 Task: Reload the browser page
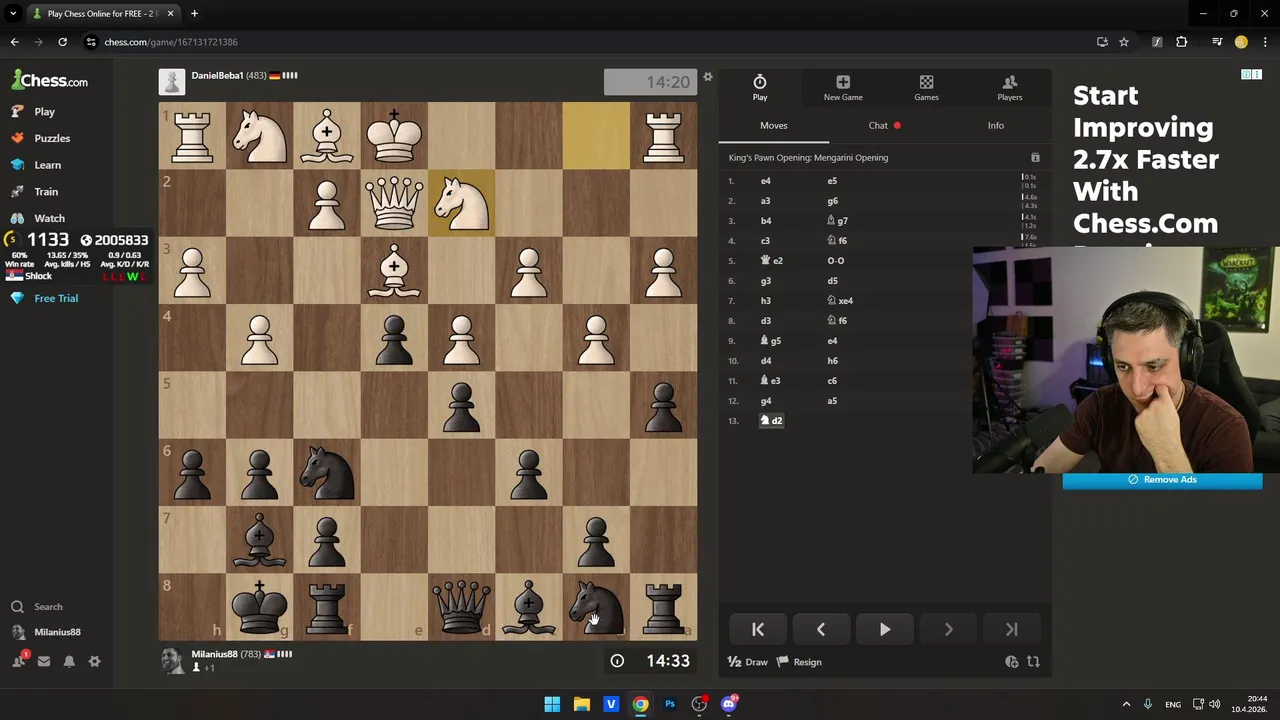coord(62,42)
